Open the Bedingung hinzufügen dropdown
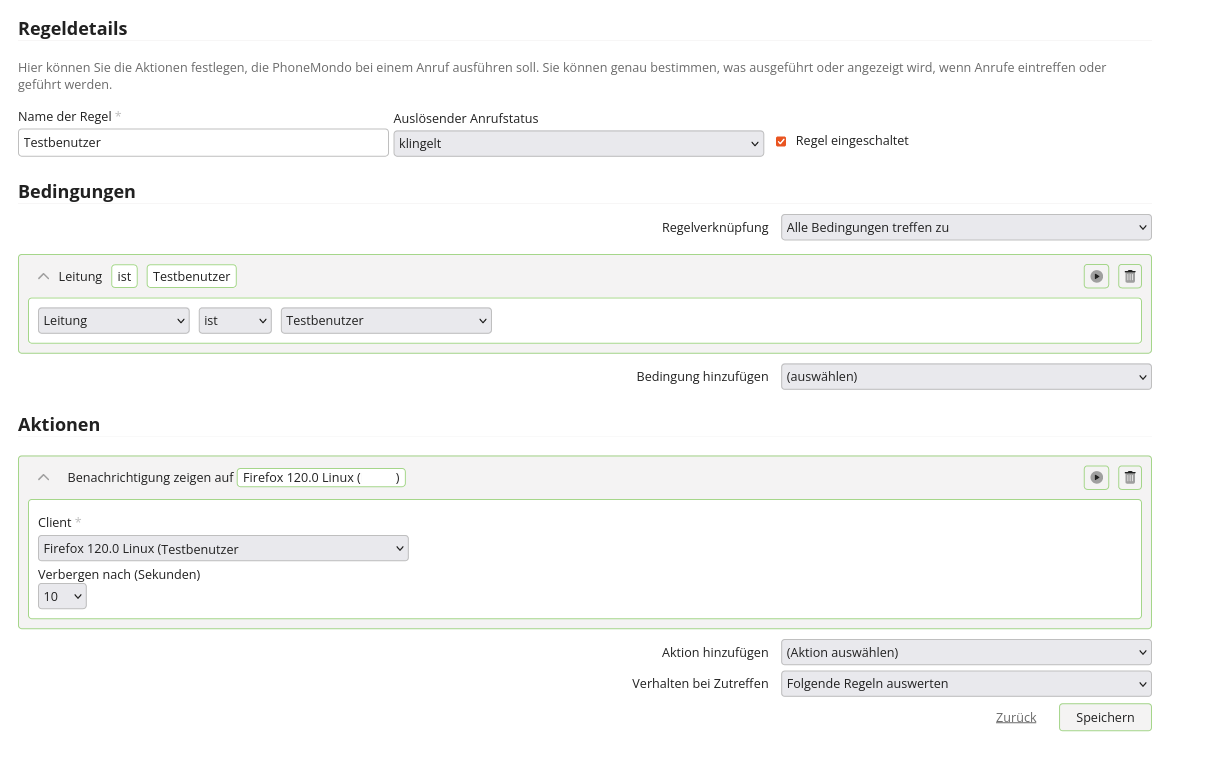 pos(965,377)
